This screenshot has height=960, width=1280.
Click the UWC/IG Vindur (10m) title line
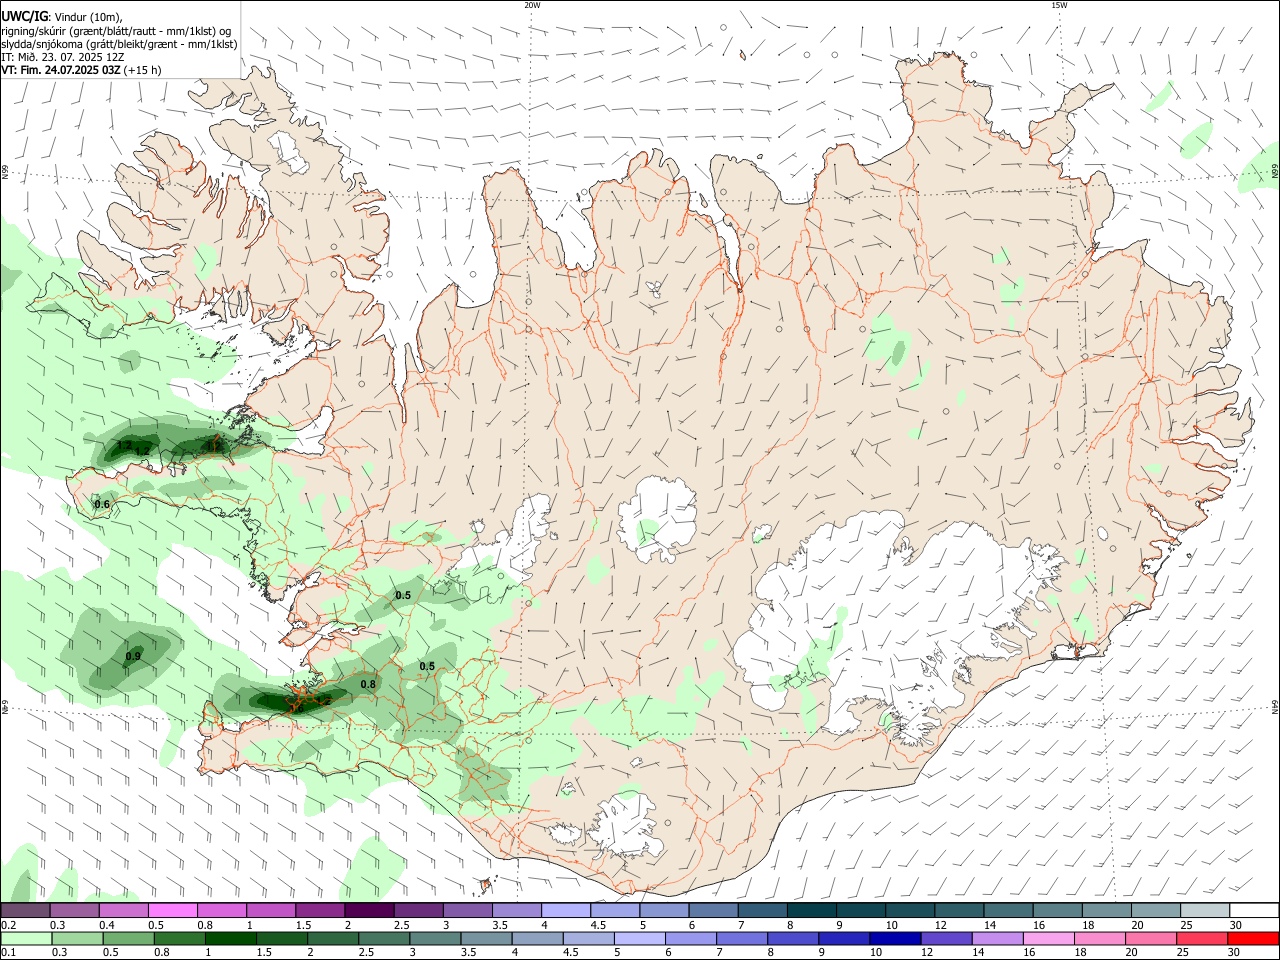click(61, 17)
